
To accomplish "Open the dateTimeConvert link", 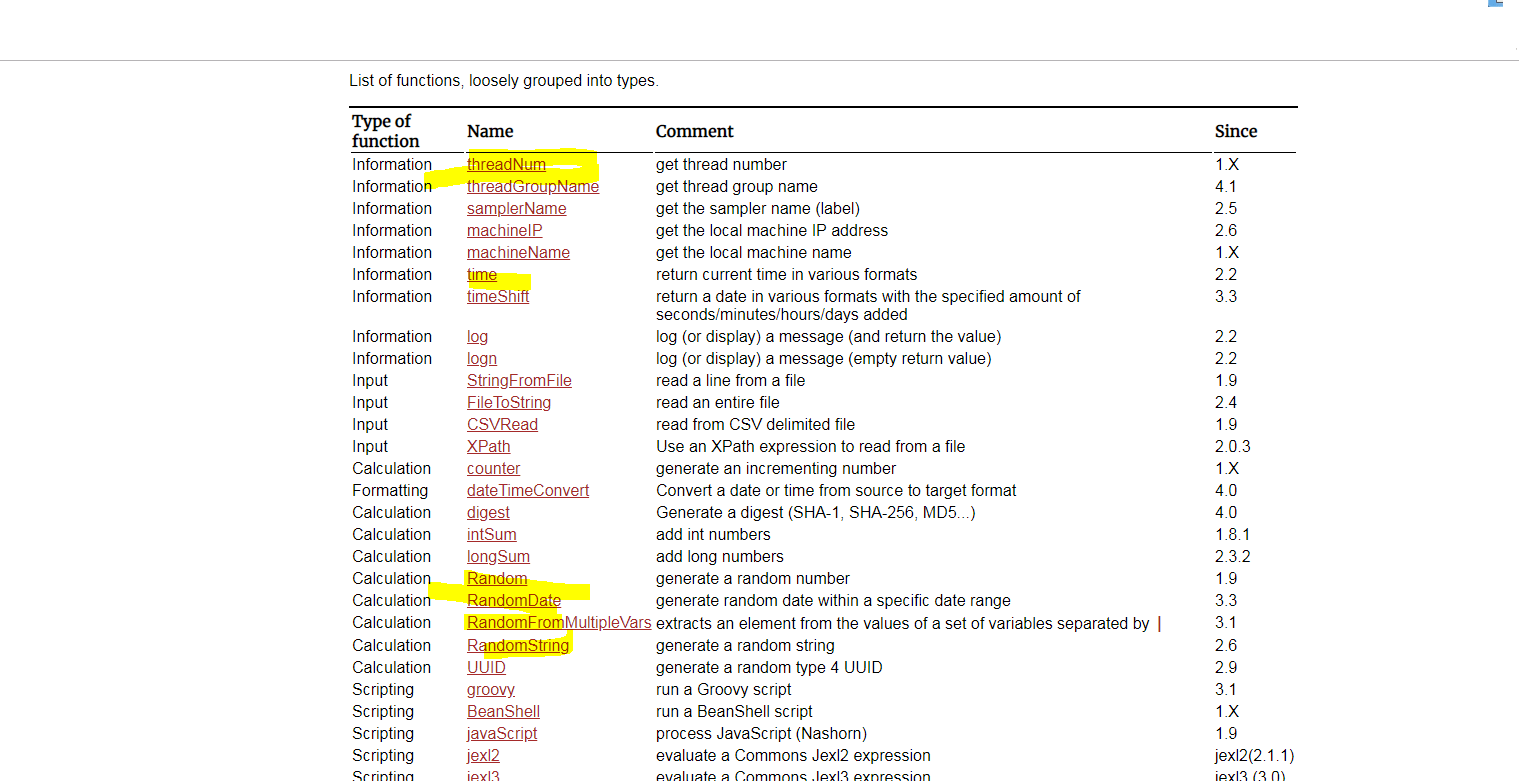I will click(528, 490).
